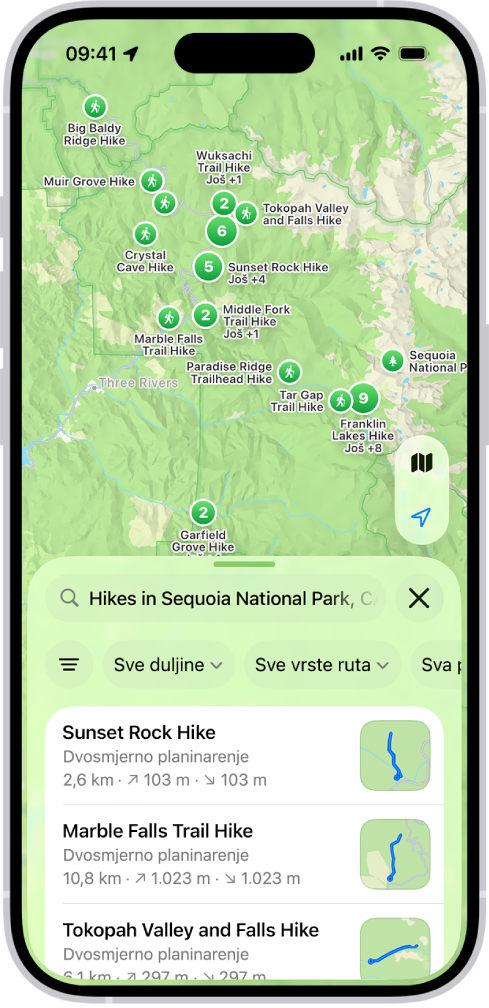This screenshot has width=489, height=1008.
Task: Tap the current location arrow button
Action: click(421, 517)
